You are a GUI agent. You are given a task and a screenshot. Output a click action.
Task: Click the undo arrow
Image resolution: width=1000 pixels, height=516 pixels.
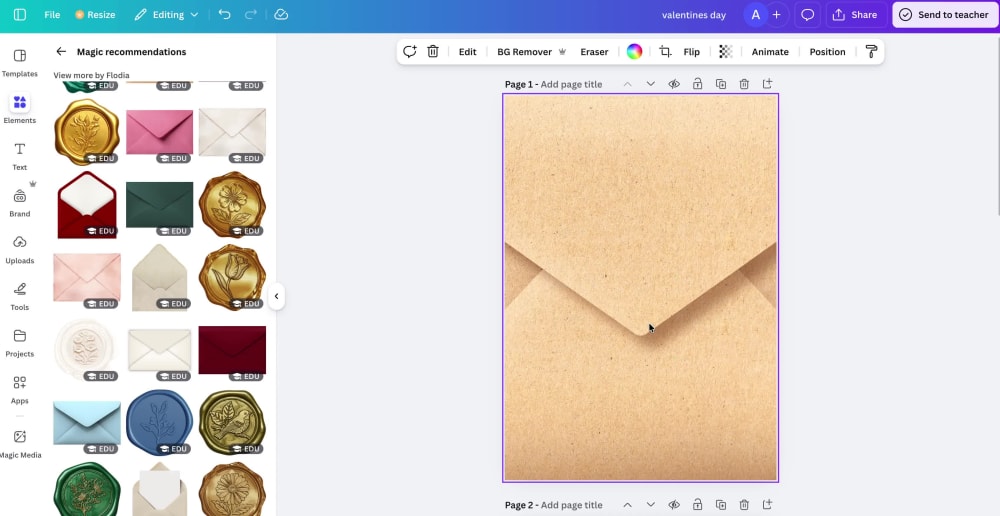coord(224,15)
